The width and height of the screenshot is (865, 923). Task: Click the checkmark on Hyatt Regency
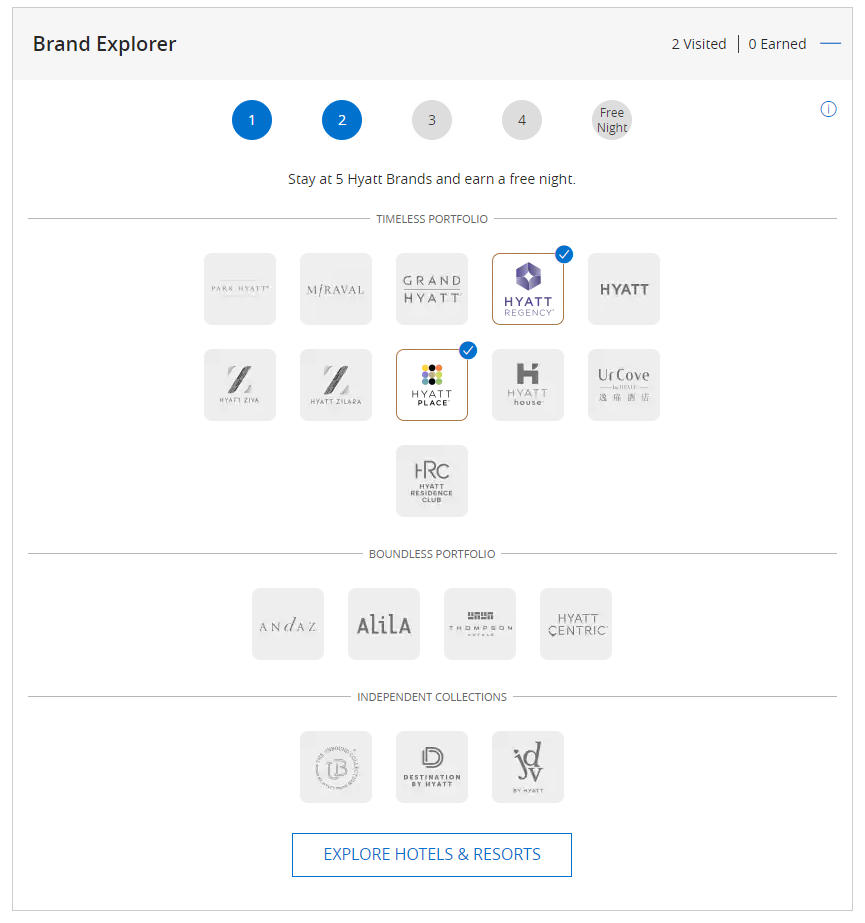click(564, 254)
